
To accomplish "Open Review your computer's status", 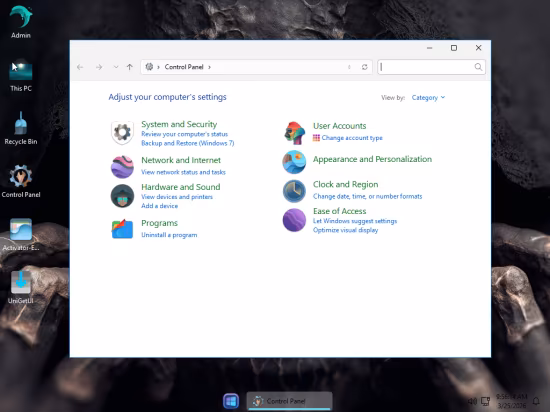I will [x=185, y=134].
